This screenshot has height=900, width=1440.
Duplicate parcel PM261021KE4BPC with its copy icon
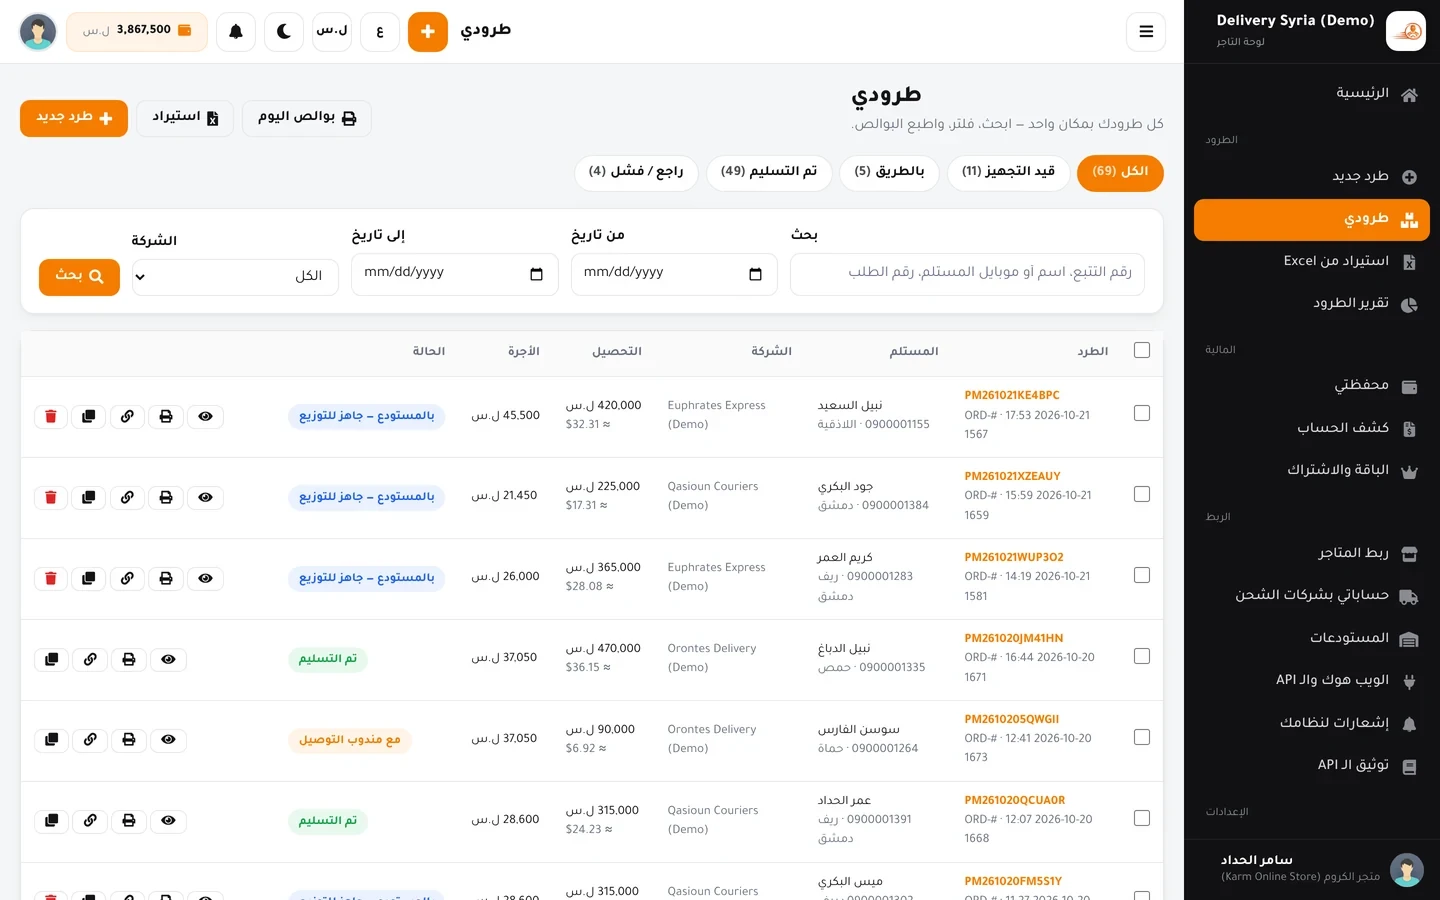[x=89, y=416]
